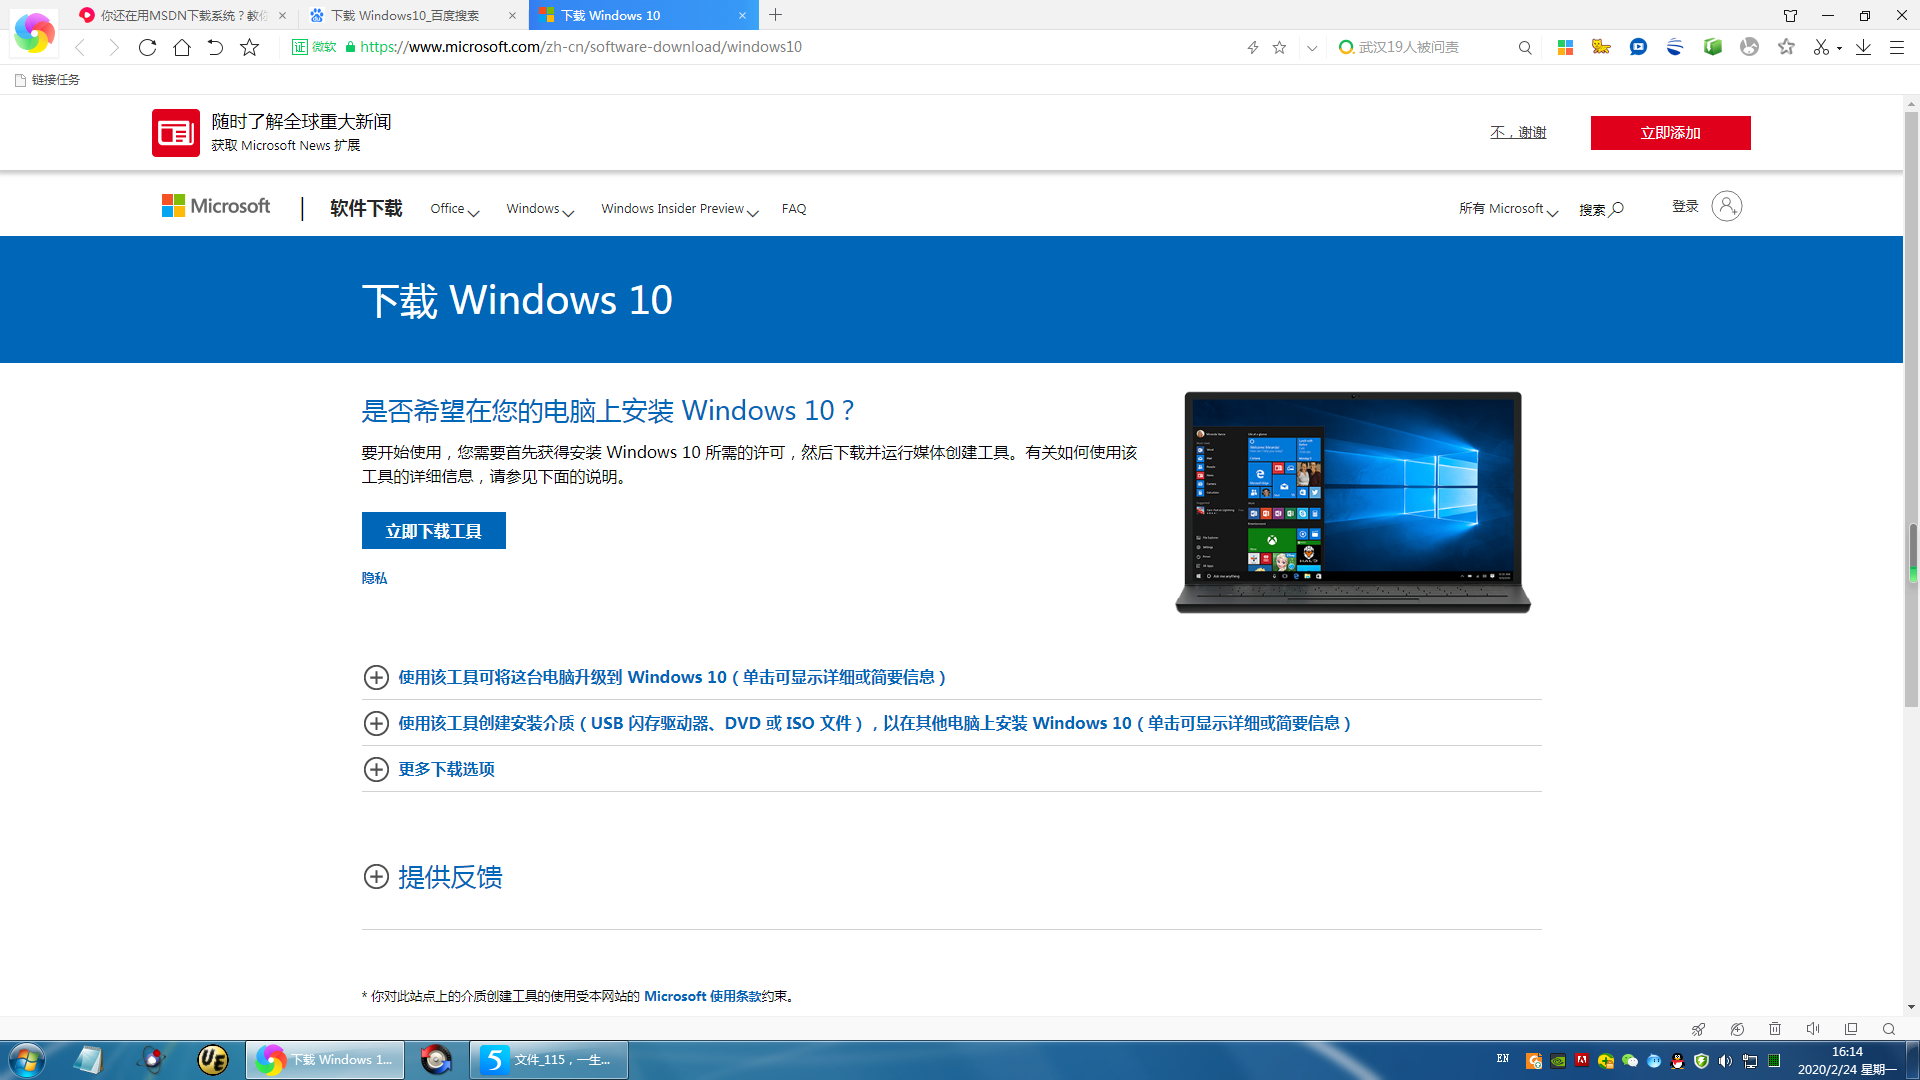The width and height of the screenshot is (1920, 1080).
Task: Click the 立即下载工具 button
Action: [434, 531]
